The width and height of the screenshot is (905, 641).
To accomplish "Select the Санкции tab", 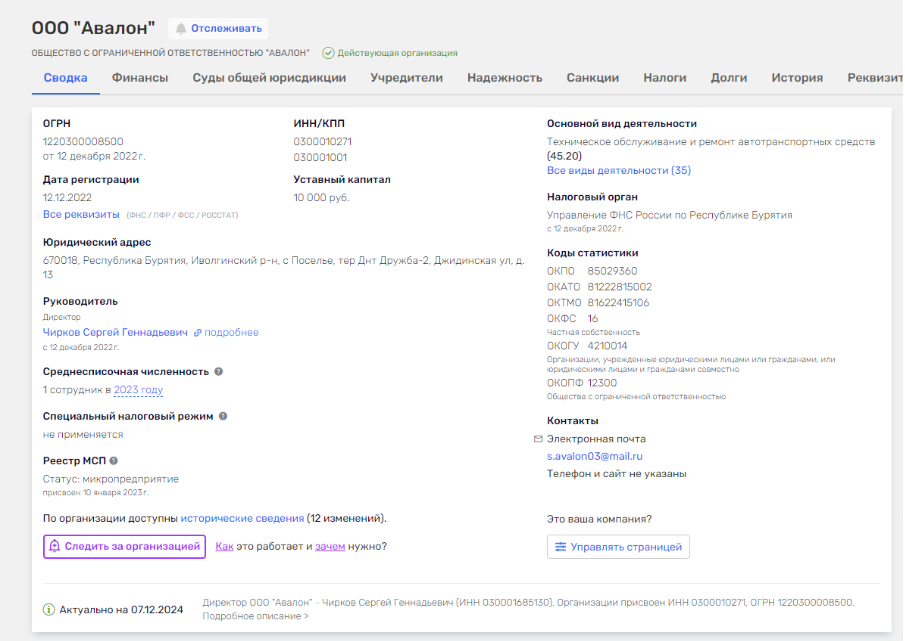I will click(x=592, y=78).
